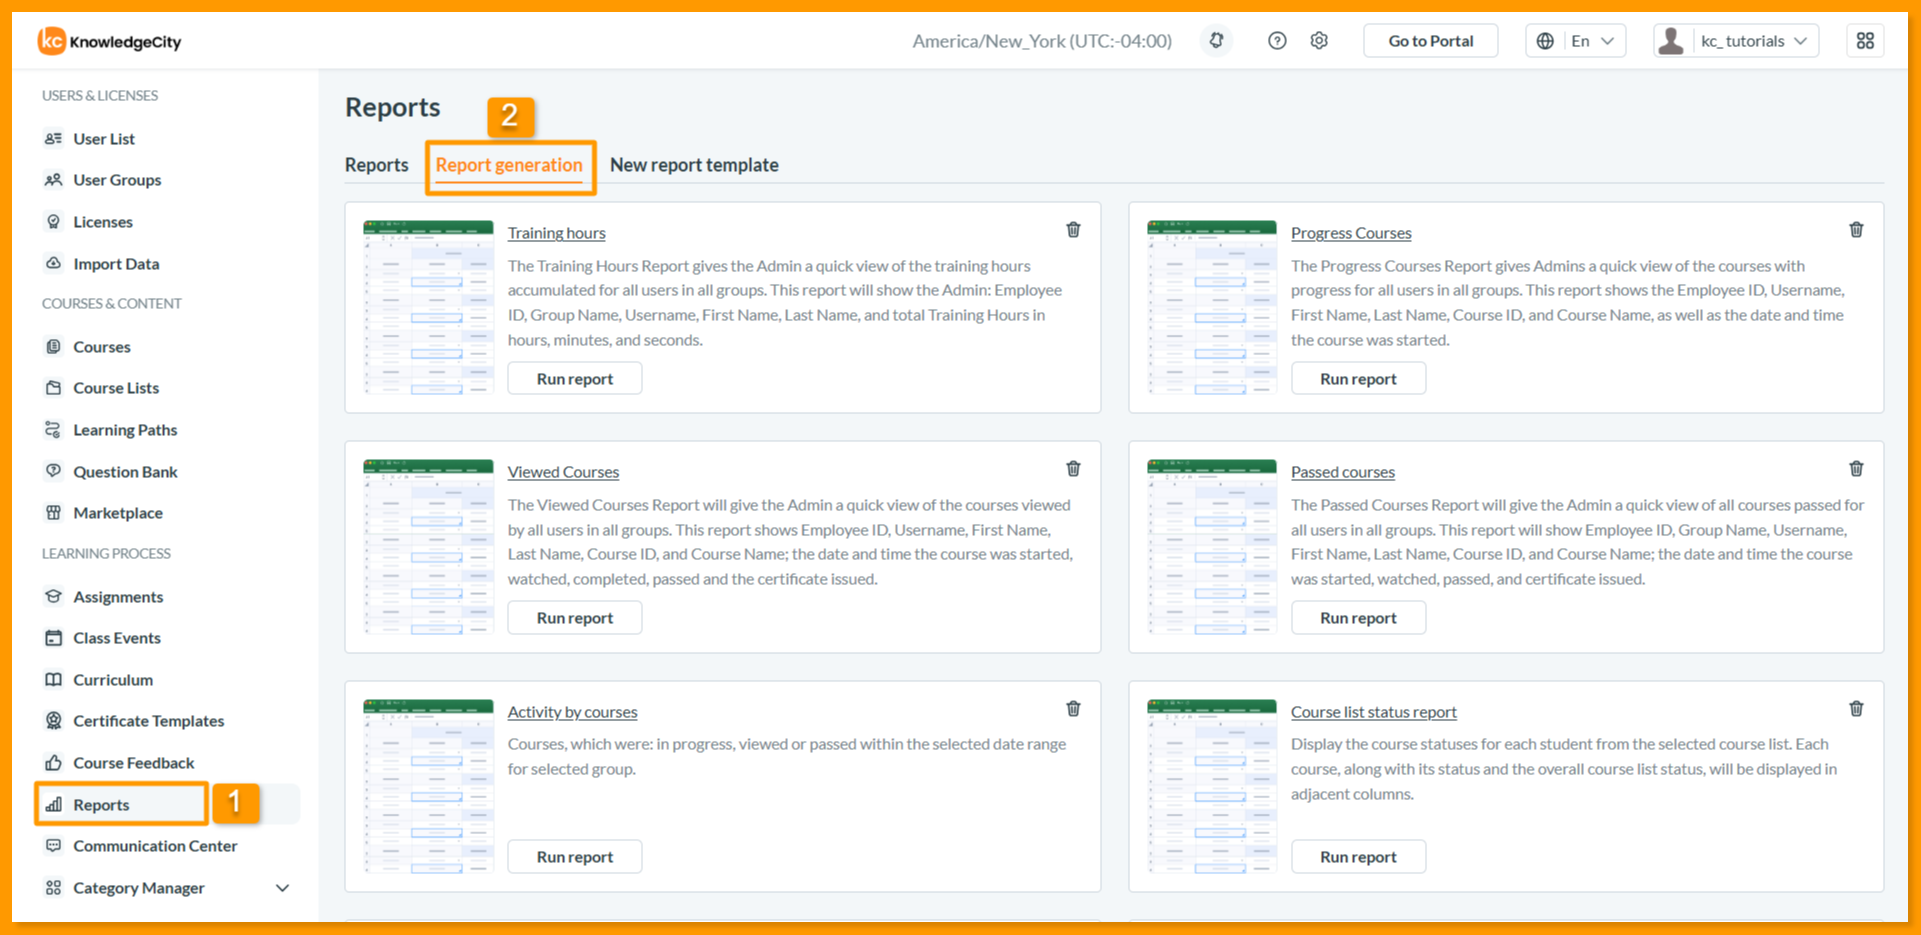Open the help question mark icon
Viewport: 1921px width, 935px height.
(1277, 41)
